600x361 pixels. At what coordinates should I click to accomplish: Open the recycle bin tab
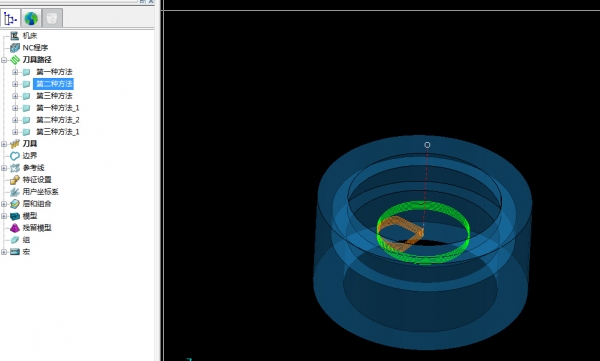(x=52, y=18)
